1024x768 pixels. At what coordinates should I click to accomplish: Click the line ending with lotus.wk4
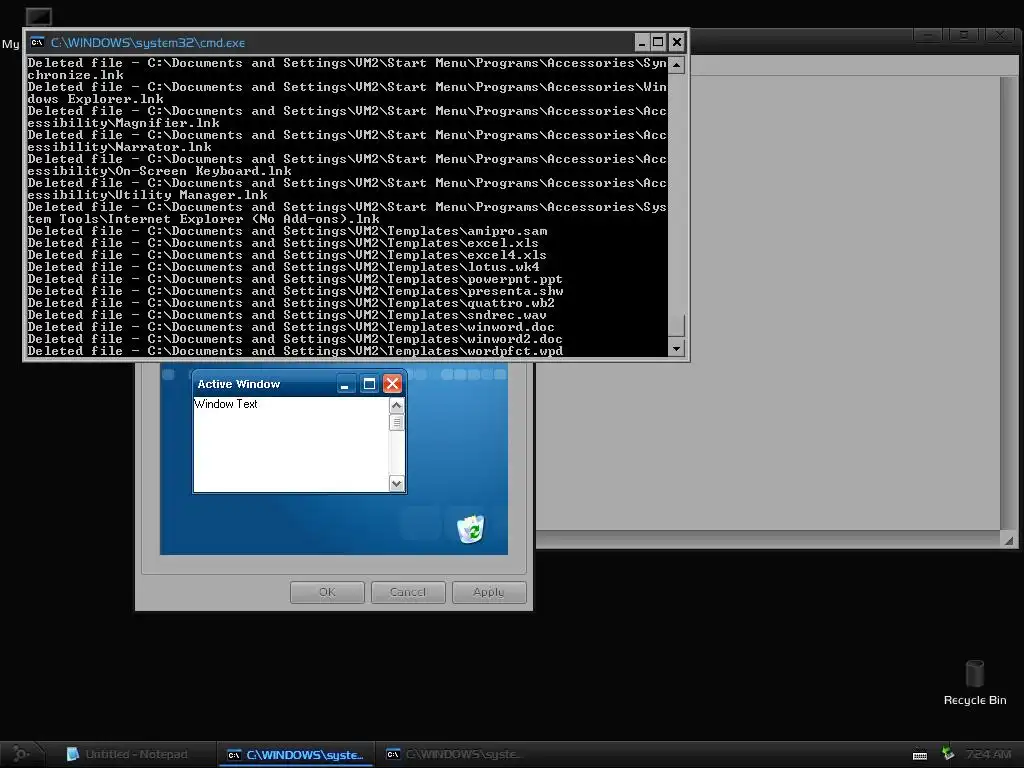click(283, 267)
